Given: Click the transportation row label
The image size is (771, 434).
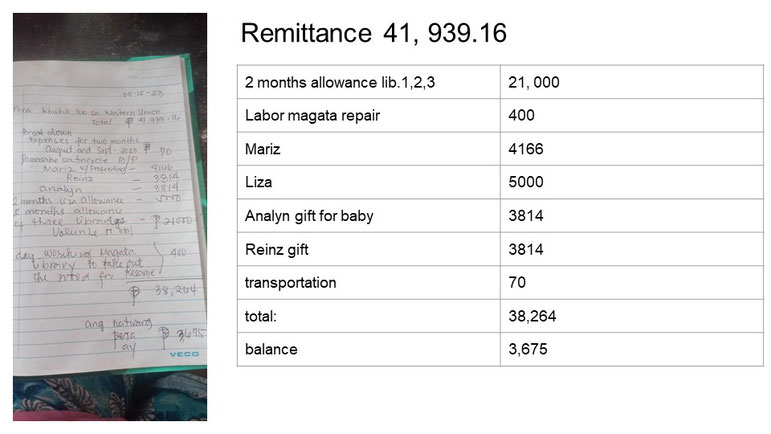Looking at the screenshot, I should pos(291,283).
